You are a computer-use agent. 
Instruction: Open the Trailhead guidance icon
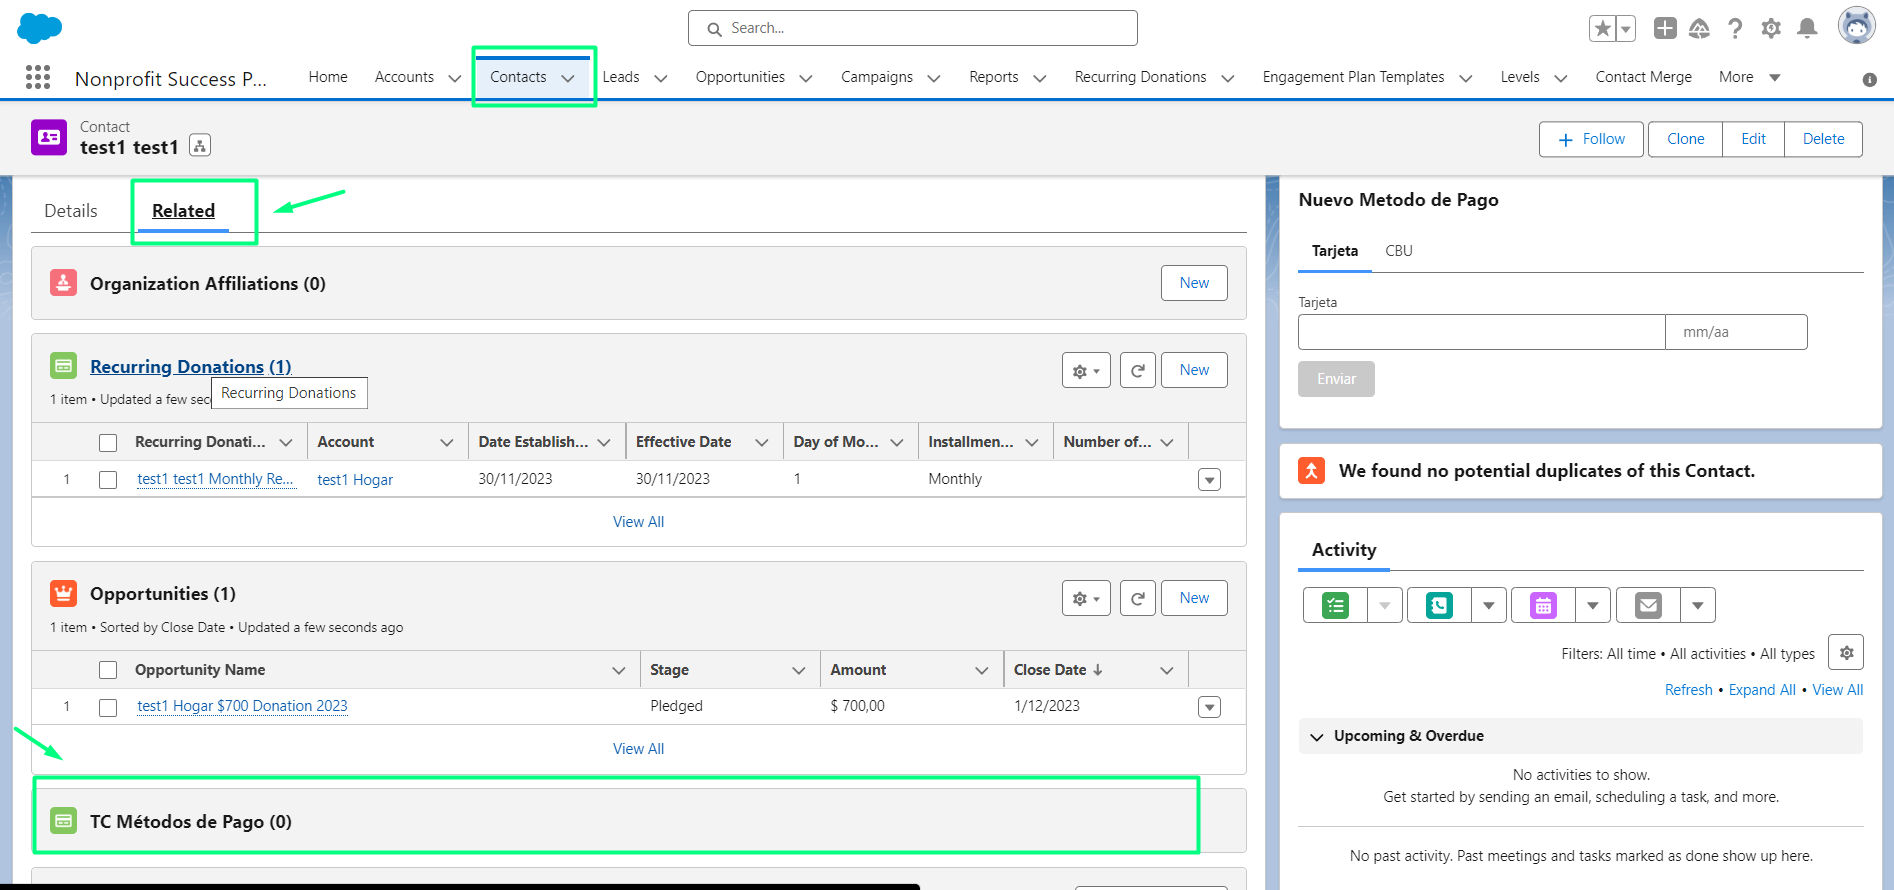pyautogui.click(x=1699, y=28)
